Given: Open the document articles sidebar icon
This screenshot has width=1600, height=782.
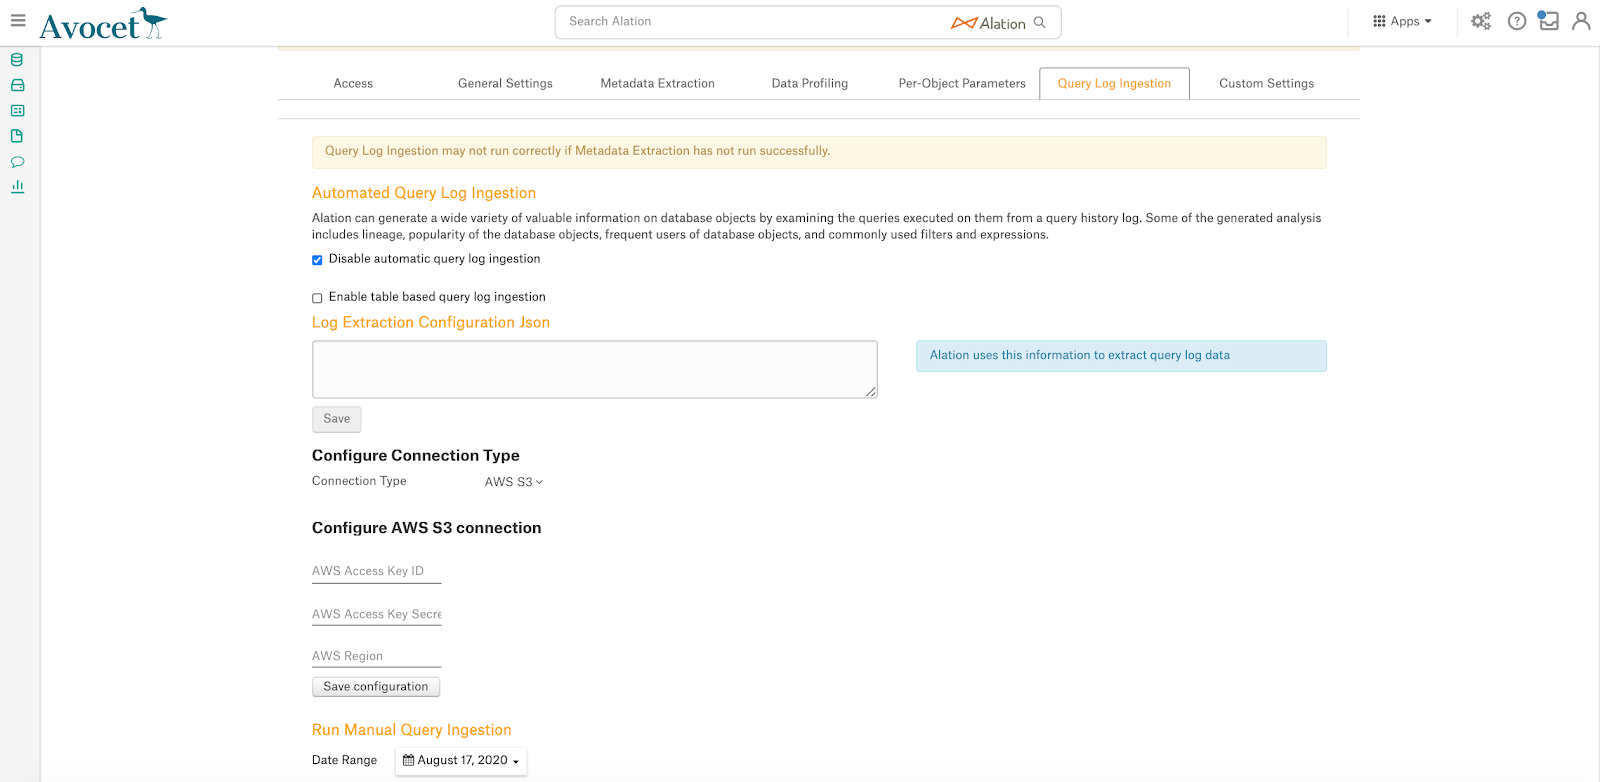Looking at the screenshot, I should tap(17, 136).
